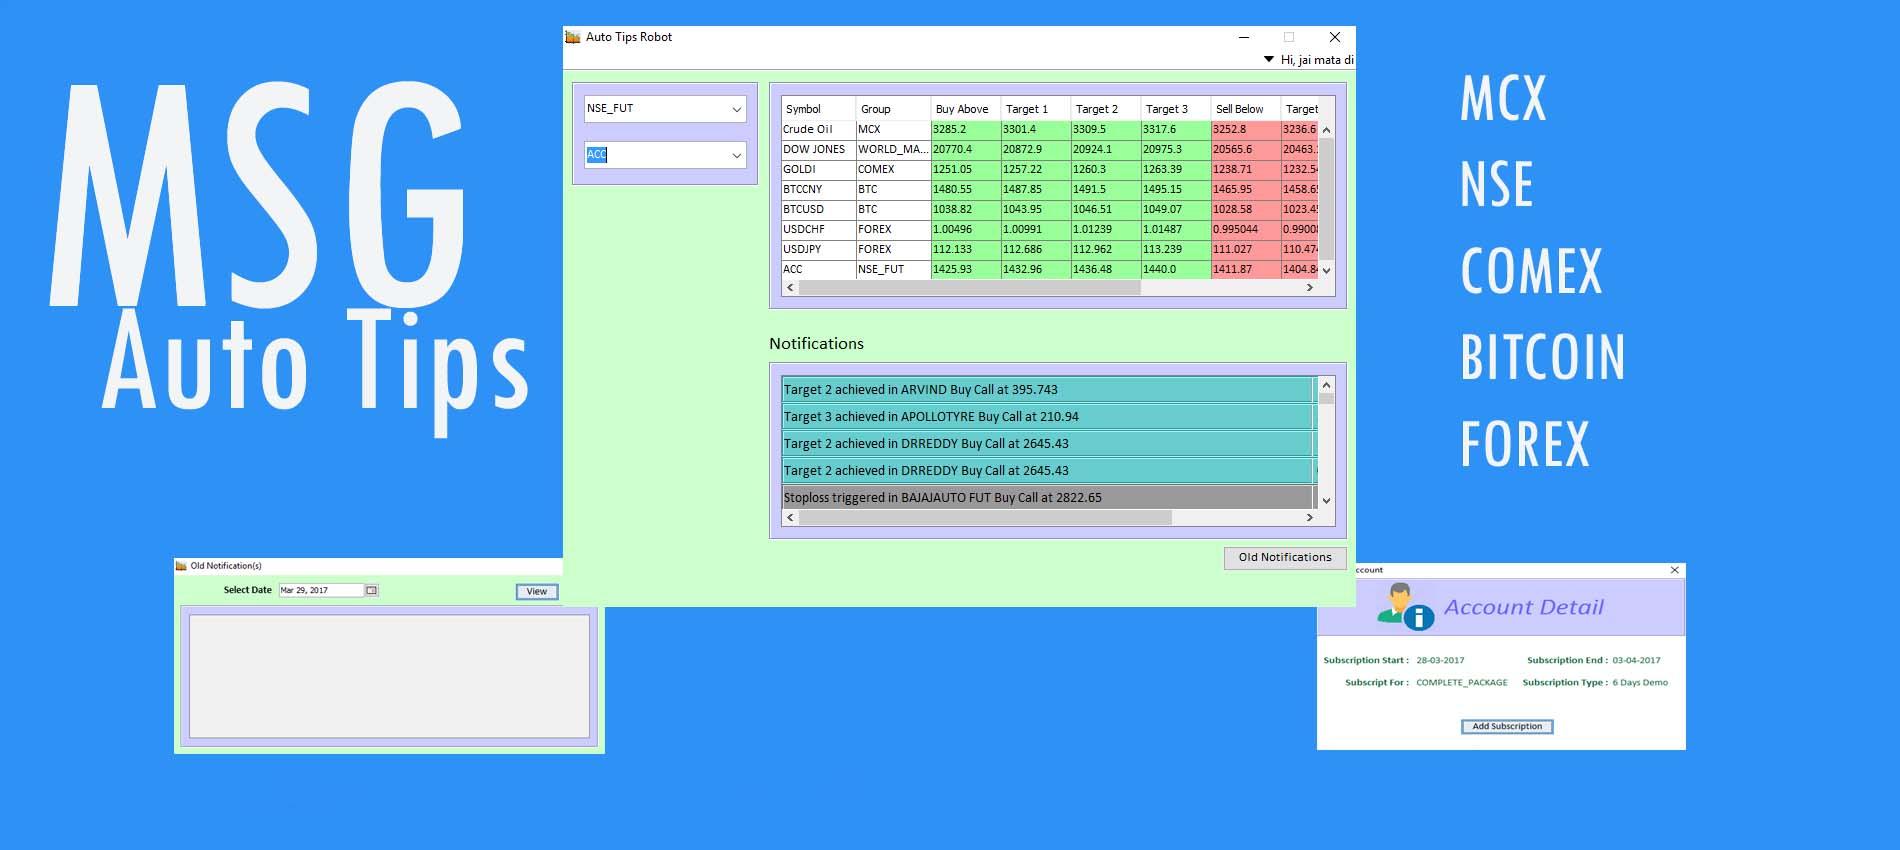Select APOLLOTYRE Target 3 achieved notification
This screenshot has height=850, width=1900.
[x=1048, y=417]
